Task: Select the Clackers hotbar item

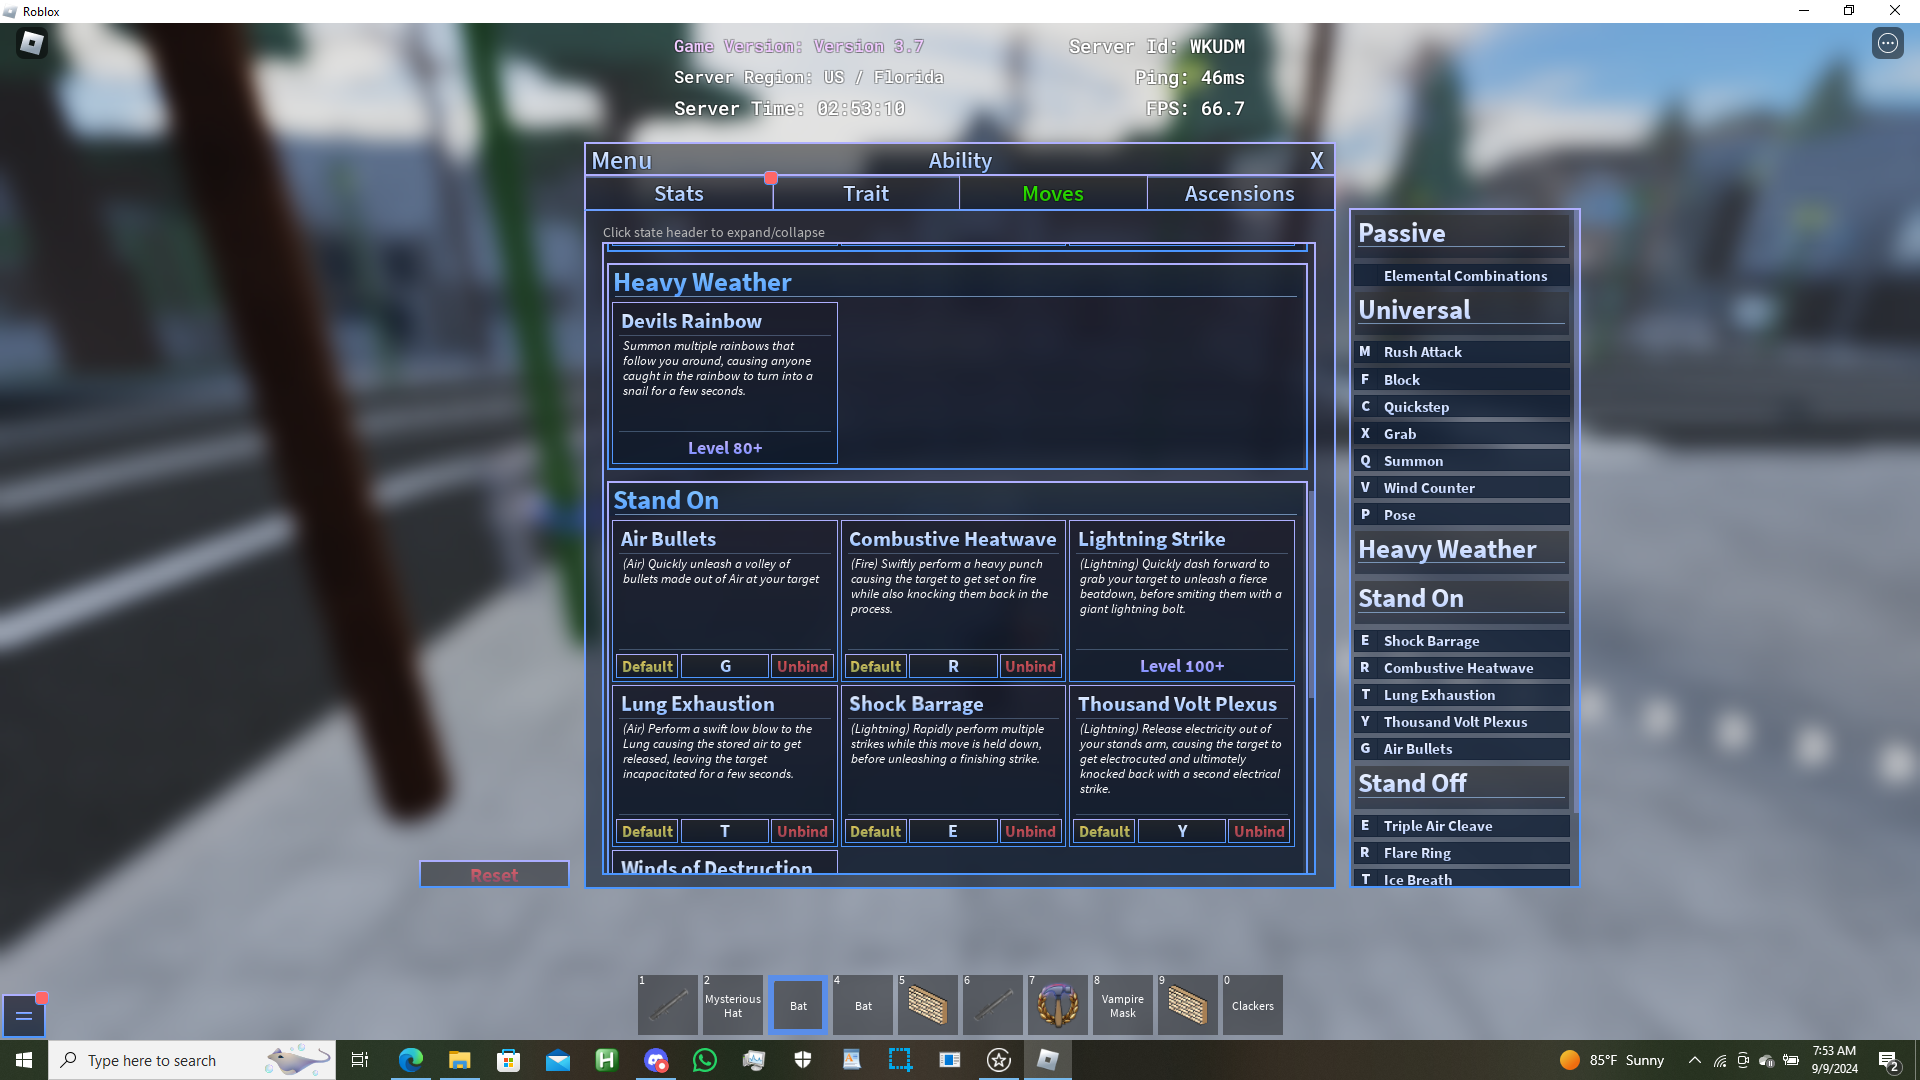Action: (x=1252, y=1005)
